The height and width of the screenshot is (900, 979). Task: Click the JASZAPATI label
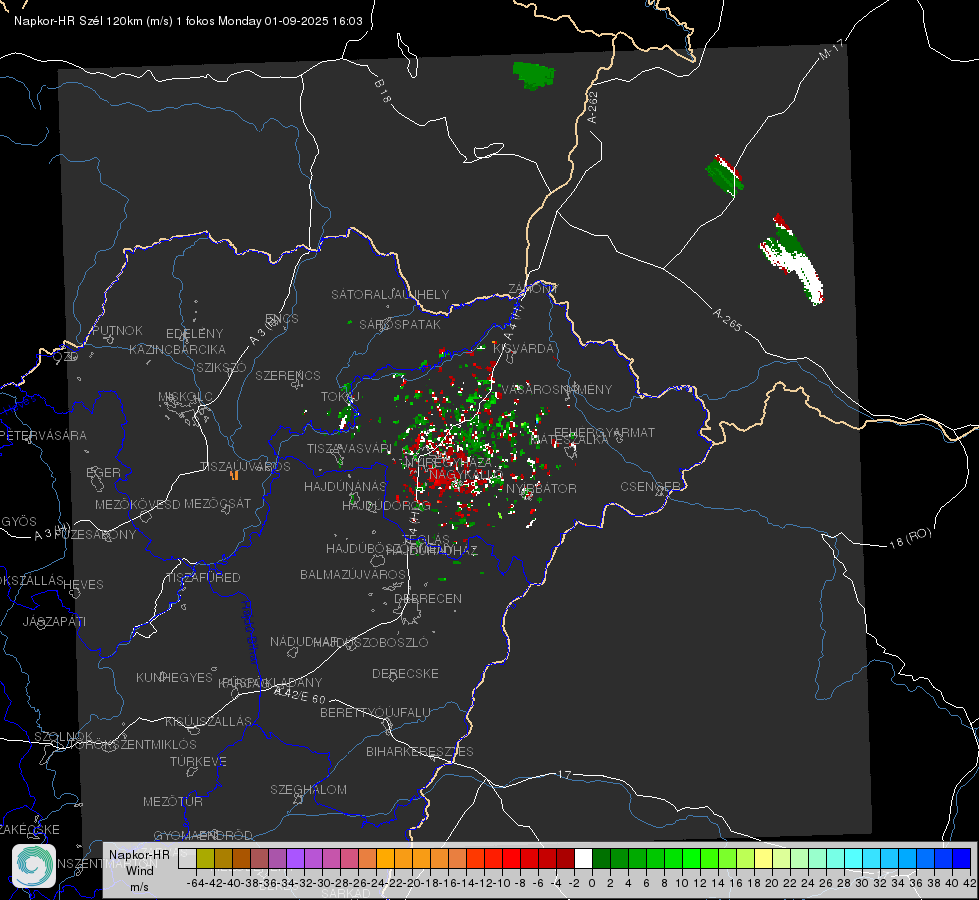pos(54,621)
